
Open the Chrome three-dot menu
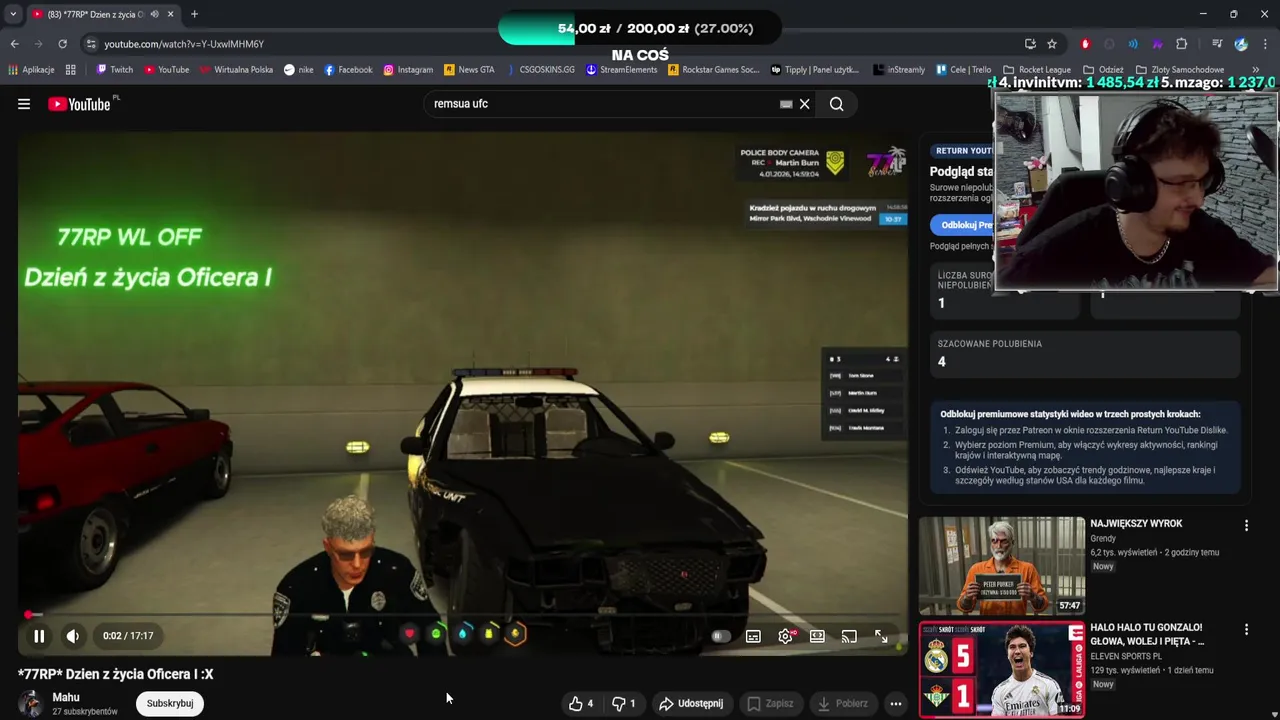pyautogui.click(x=1265, y=44)
